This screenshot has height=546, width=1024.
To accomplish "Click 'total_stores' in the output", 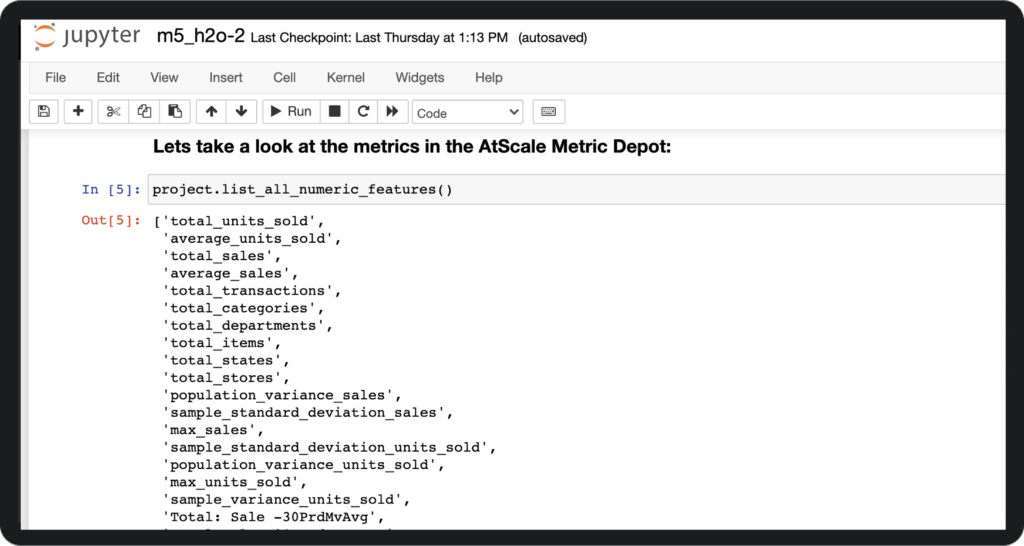I will [x=221, y=378].
